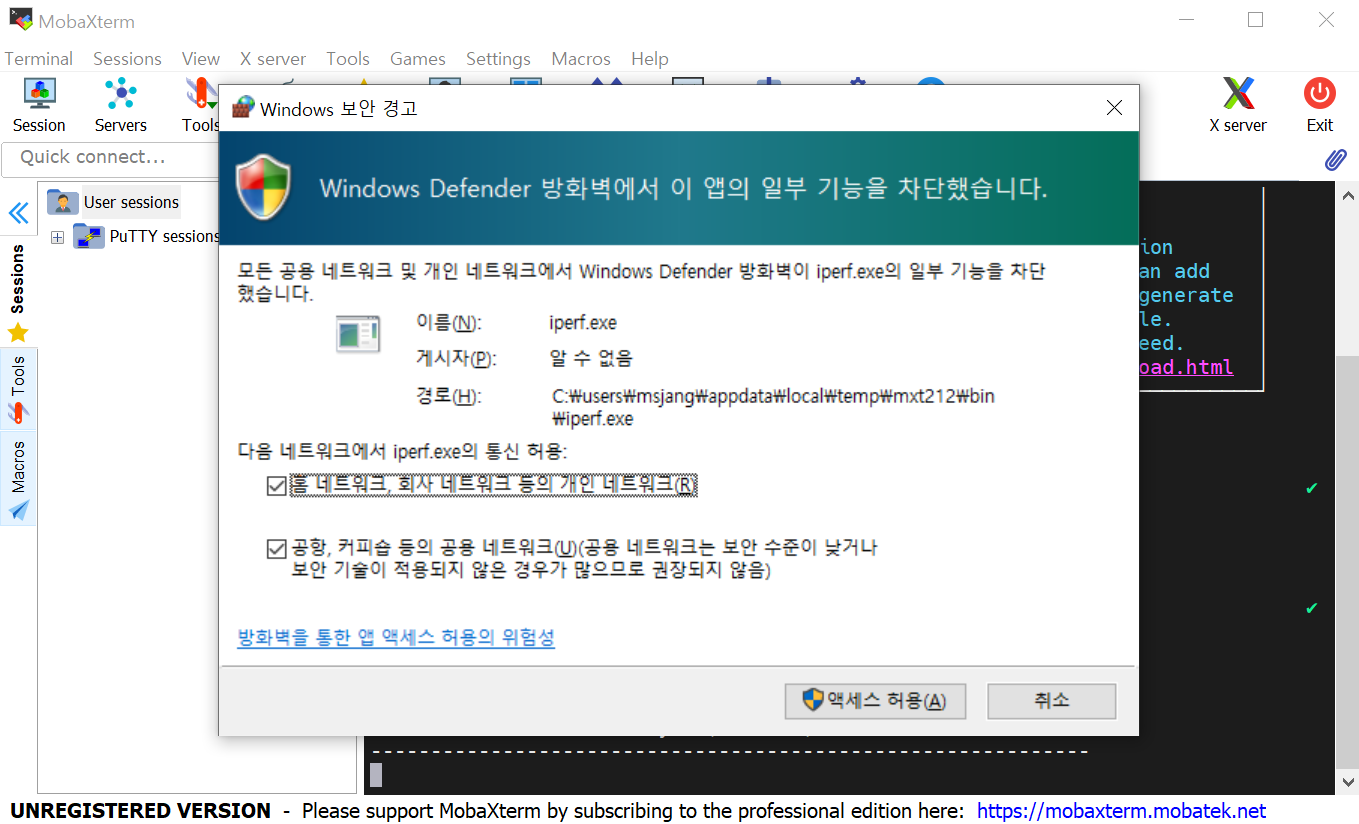Click the Windows Defender shield icon in the dialog

coord(263,187)
